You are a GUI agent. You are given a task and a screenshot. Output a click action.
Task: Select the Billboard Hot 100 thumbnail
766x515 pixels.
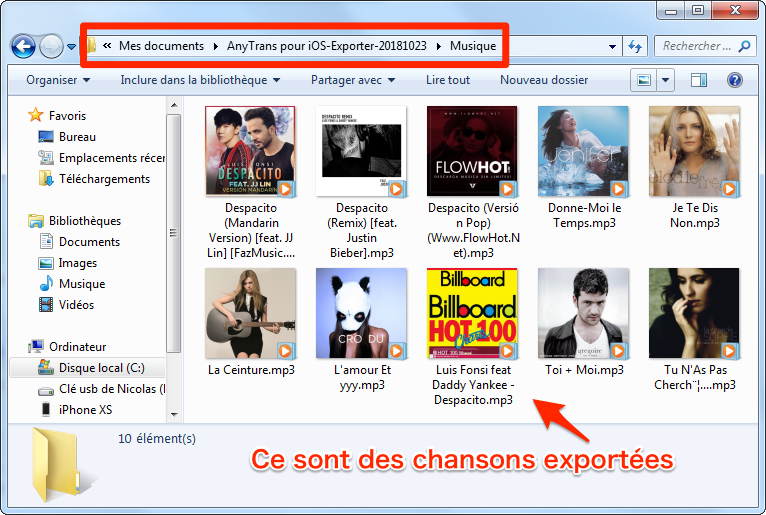coord(472,313)
